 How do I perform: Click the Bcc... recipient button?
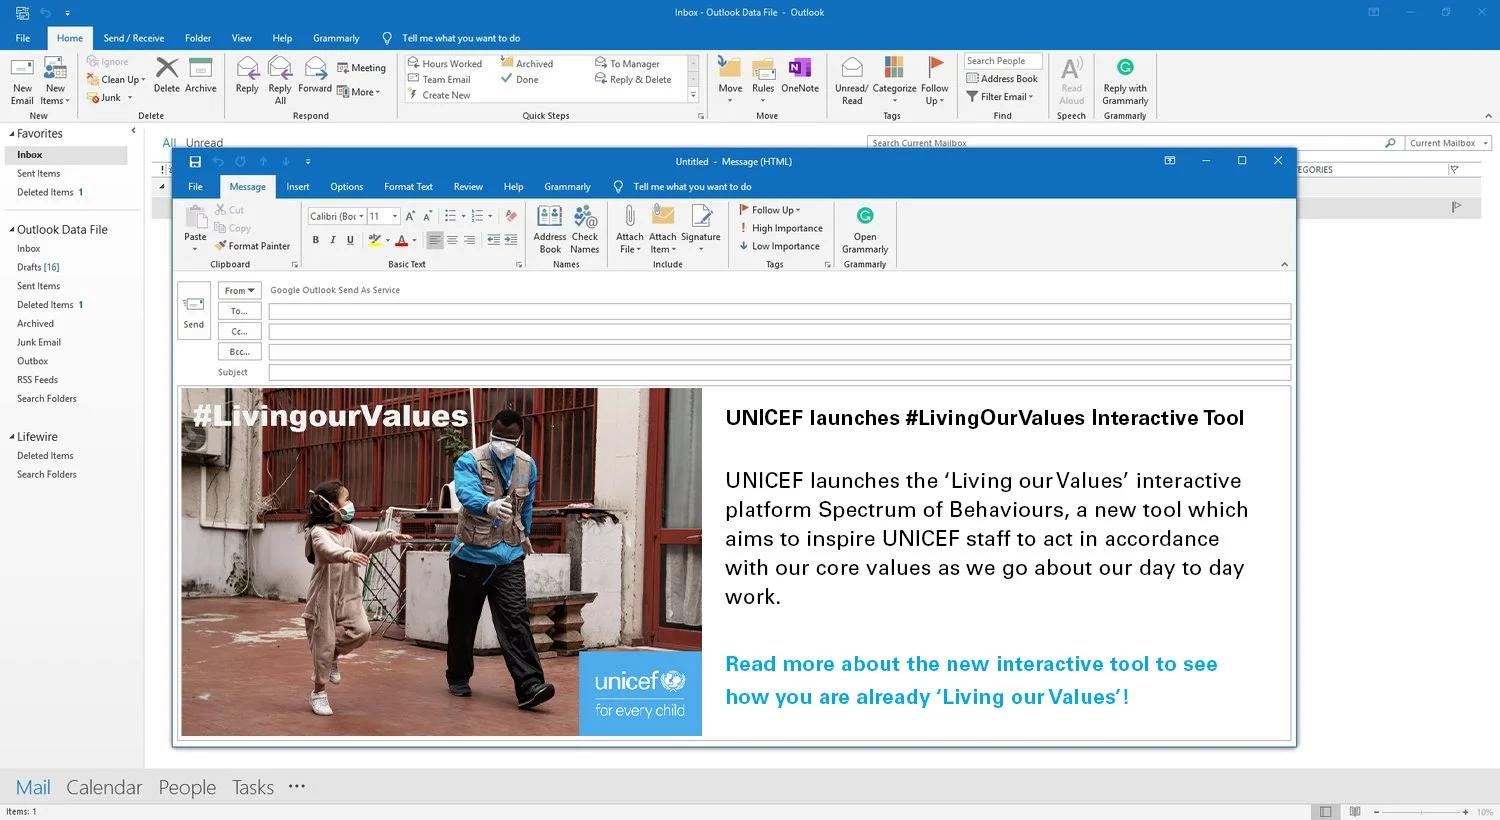click(x=240, y=352)
